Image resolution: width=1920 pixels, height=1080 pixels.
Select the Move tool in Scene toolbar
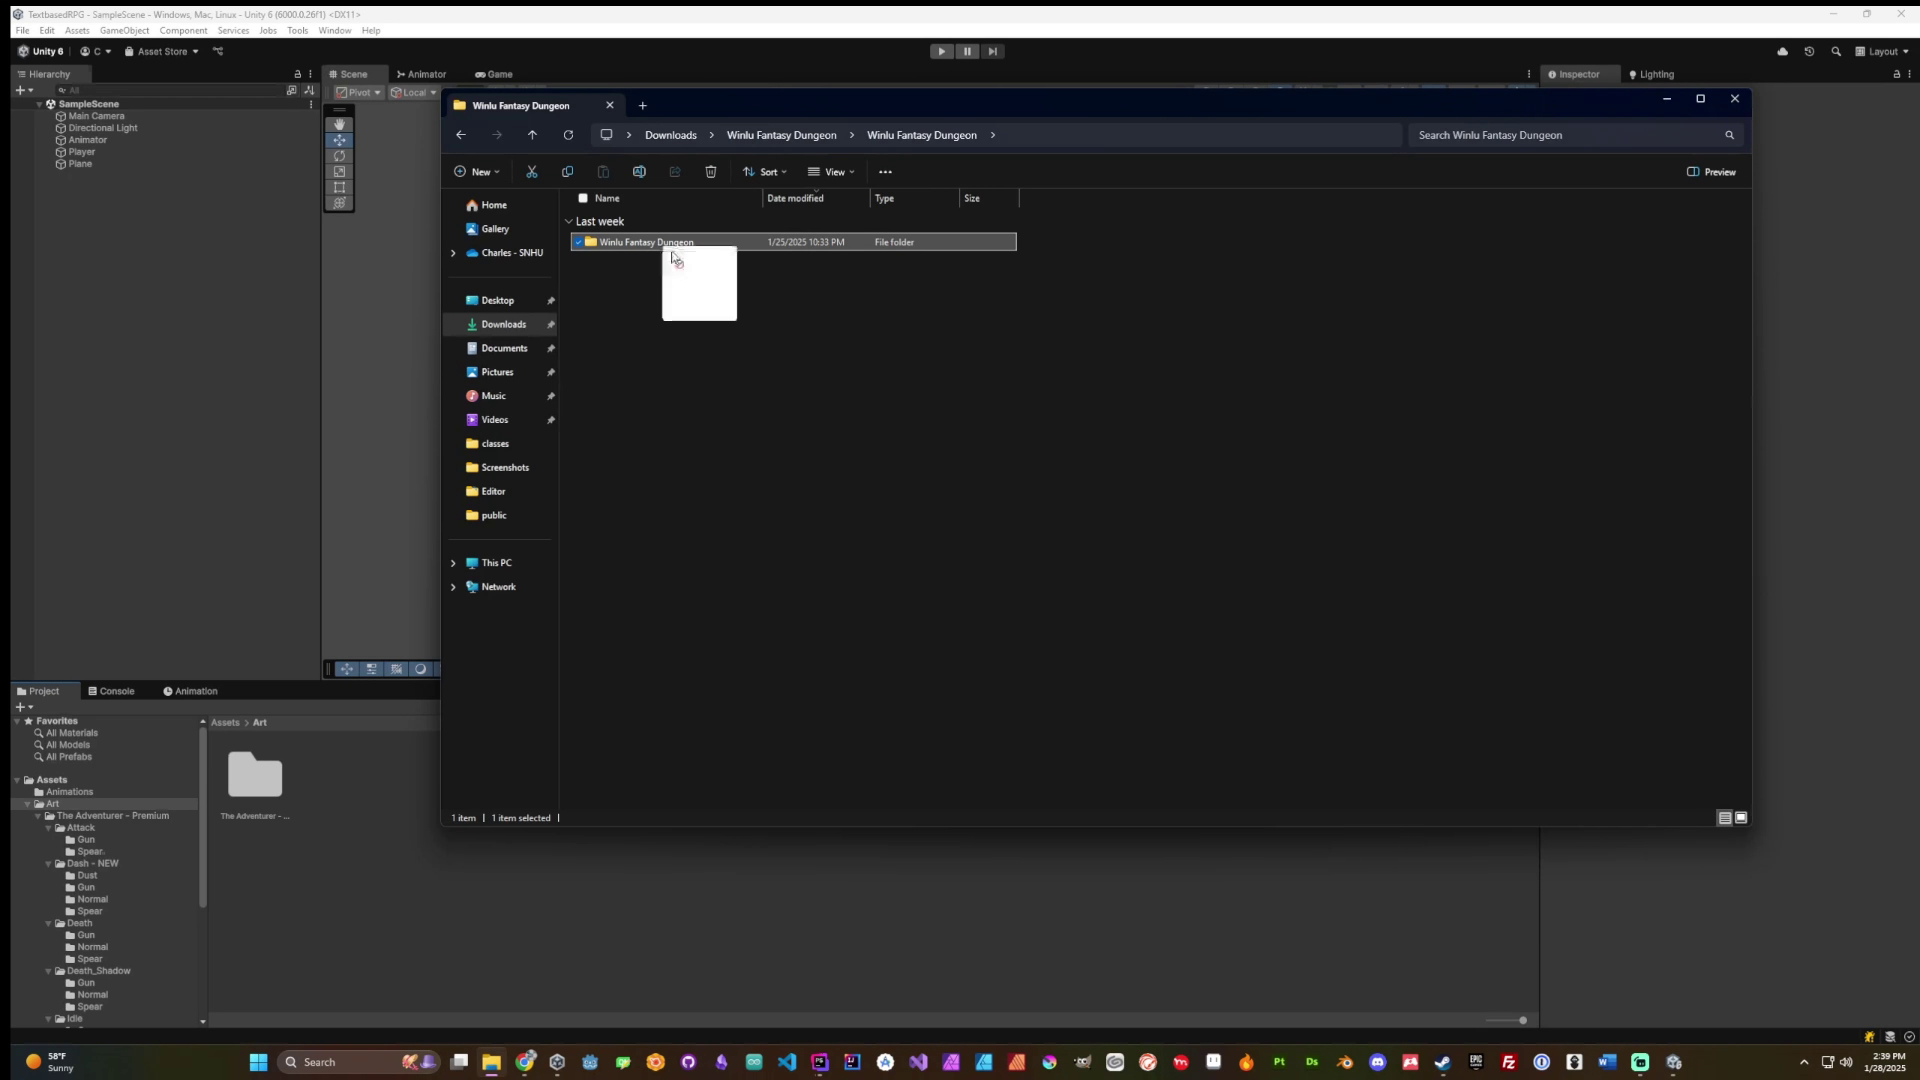coord(339,140)
